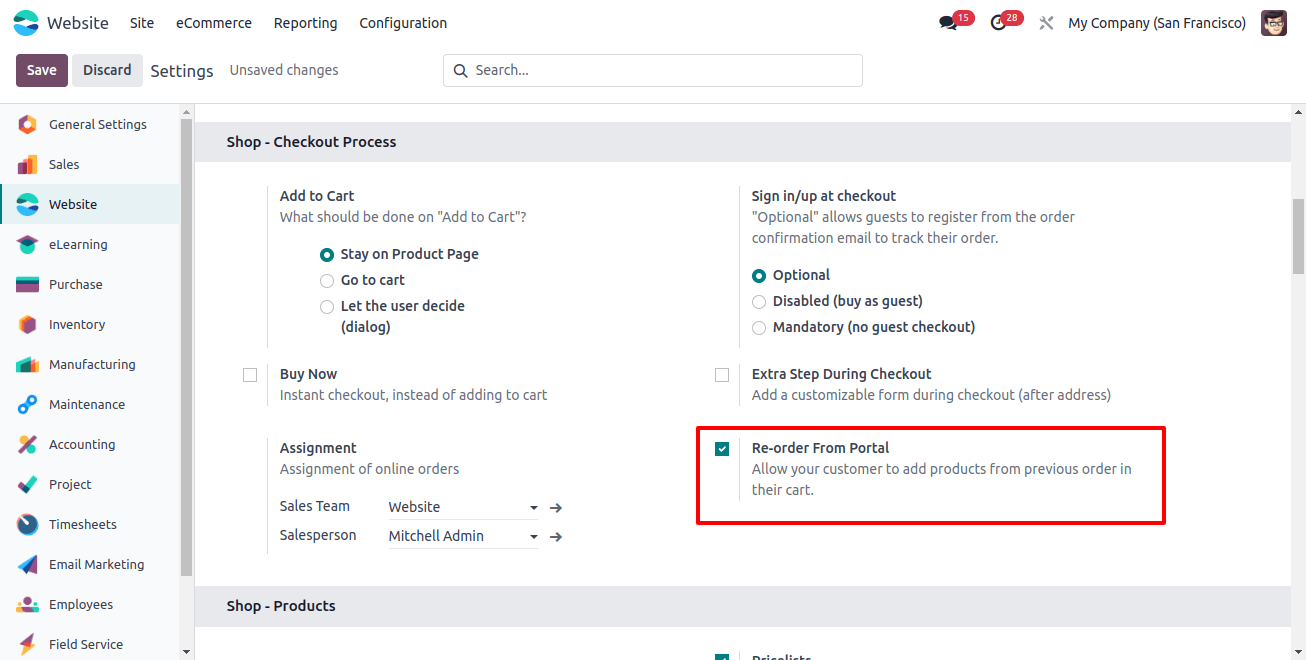Click the Add to Cart setting label
The image size is (1306, 660).
click(x=317, y=196)
